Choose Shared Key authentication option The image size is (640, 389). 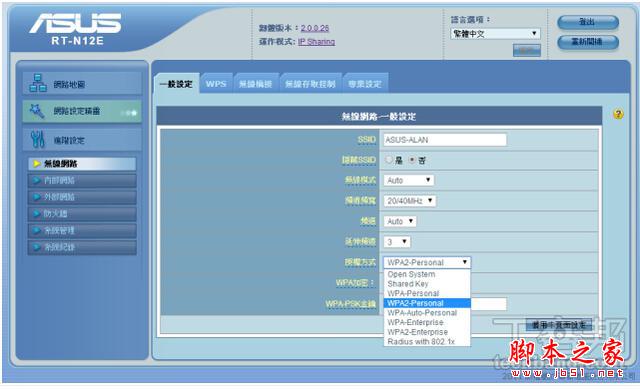pyautogui.click(x=427, y=284)
